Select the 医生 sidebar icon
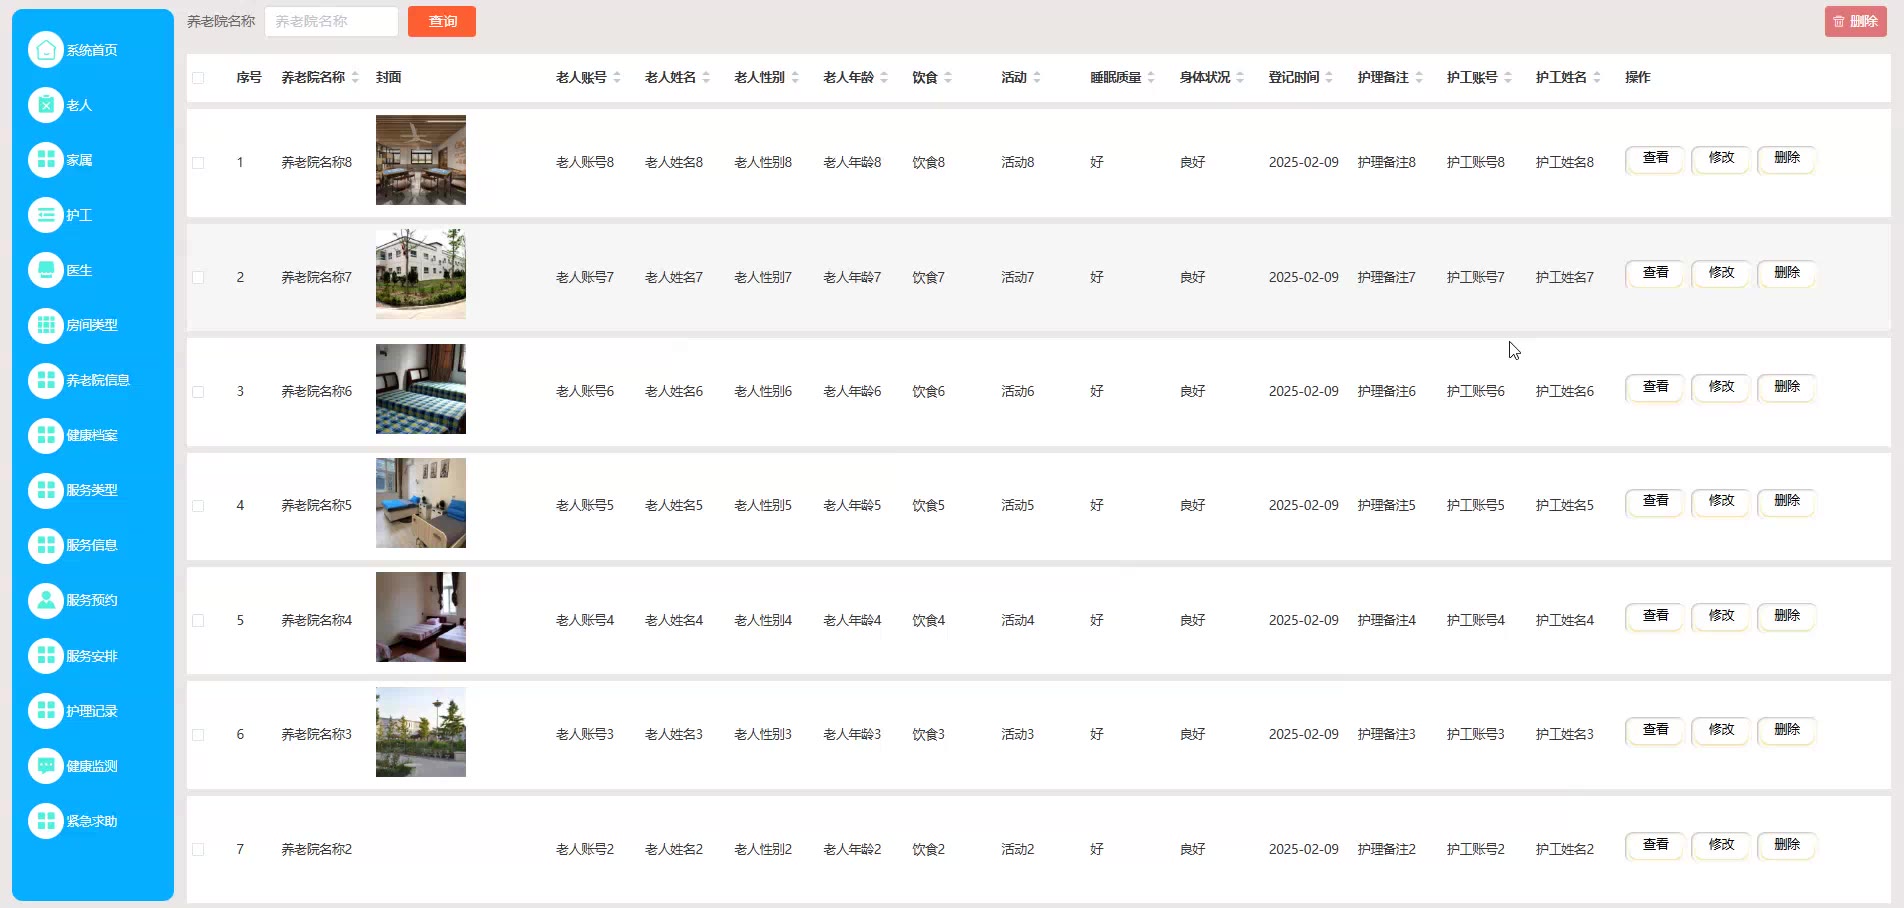This screenshot has height=908, width=1904. (x=46, y=270)
